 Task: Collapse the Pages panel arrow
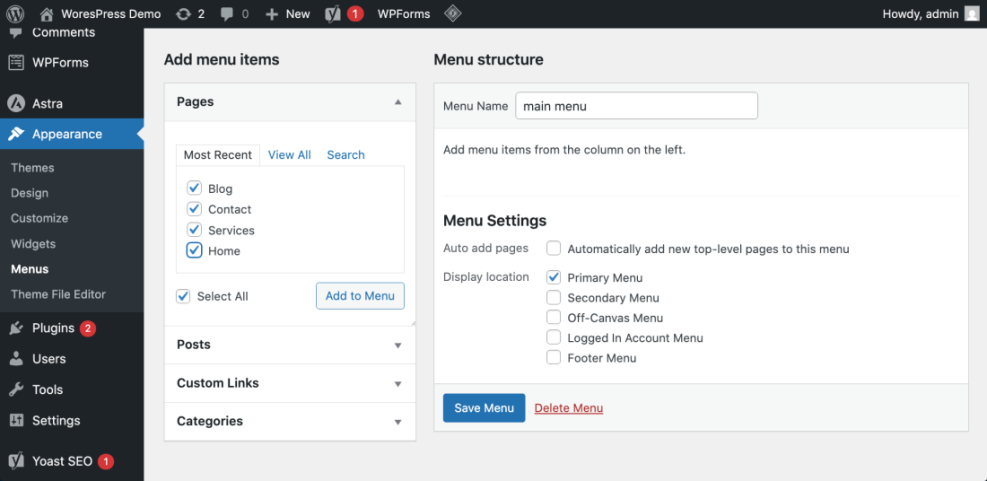pyautogui.click(x=398, y=101)
